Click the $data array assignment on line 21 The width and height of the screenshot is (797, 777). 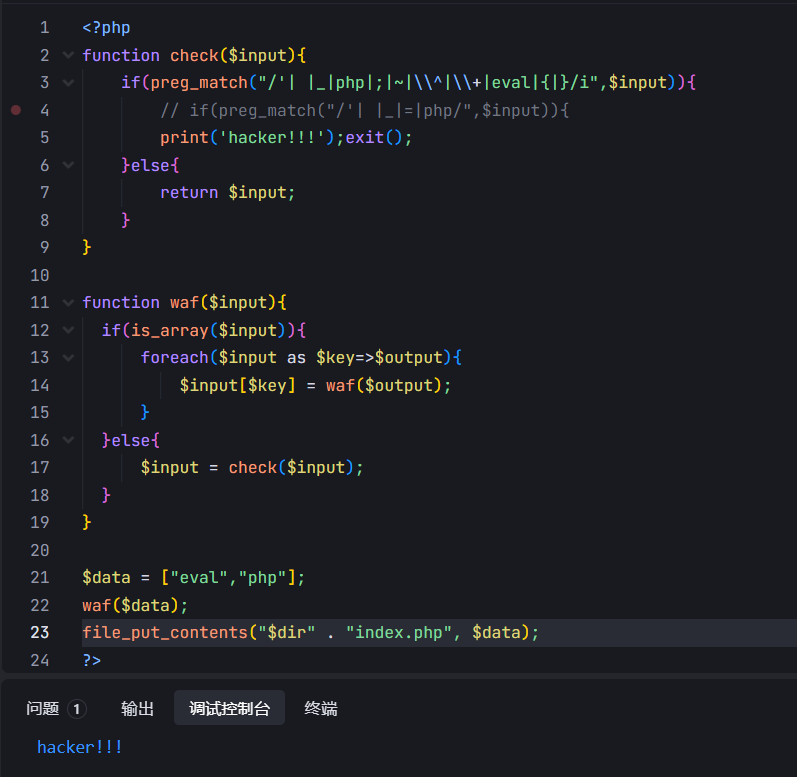click(x=193, y=577)
